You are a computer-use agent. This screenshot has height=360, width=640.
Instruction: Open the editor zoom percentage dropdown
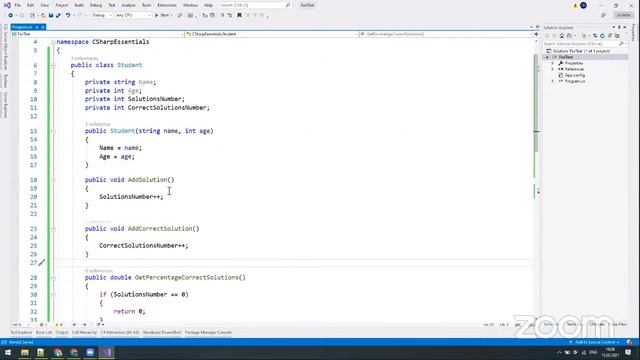click(20, 325)
